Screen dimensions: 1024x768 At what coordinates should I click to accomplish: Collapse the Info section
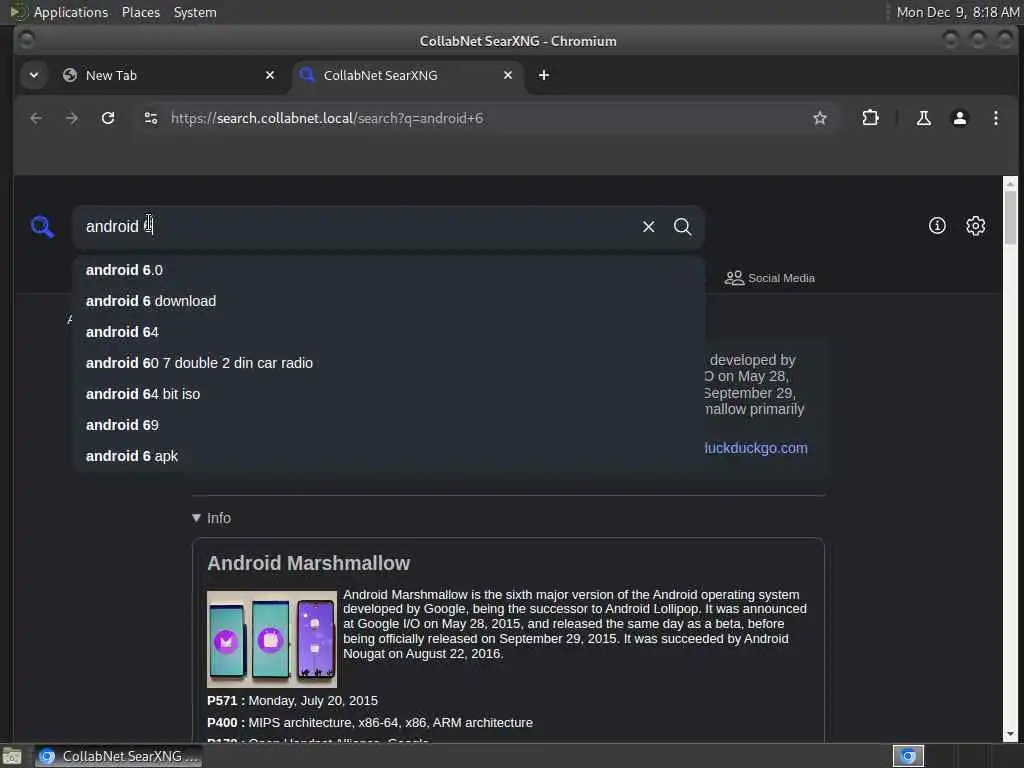click(211, 518)
